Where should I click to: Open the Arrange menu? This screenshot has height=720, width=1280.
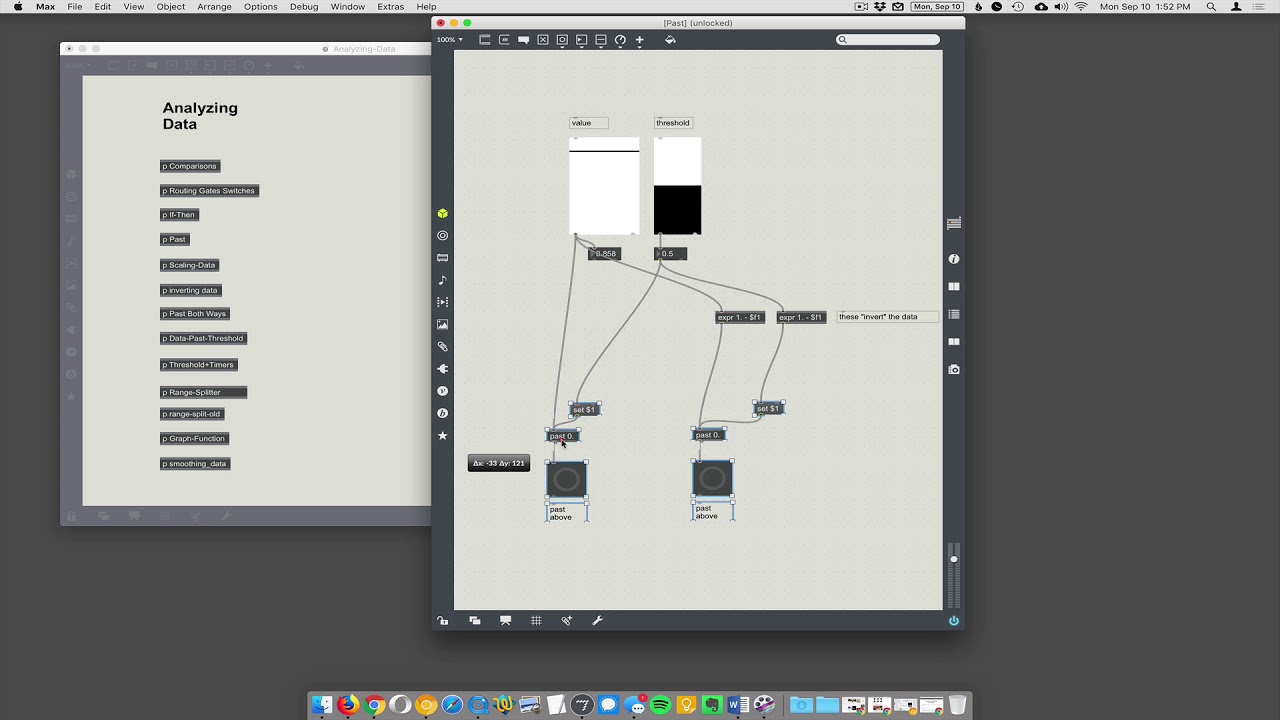[x=214, y=7]
